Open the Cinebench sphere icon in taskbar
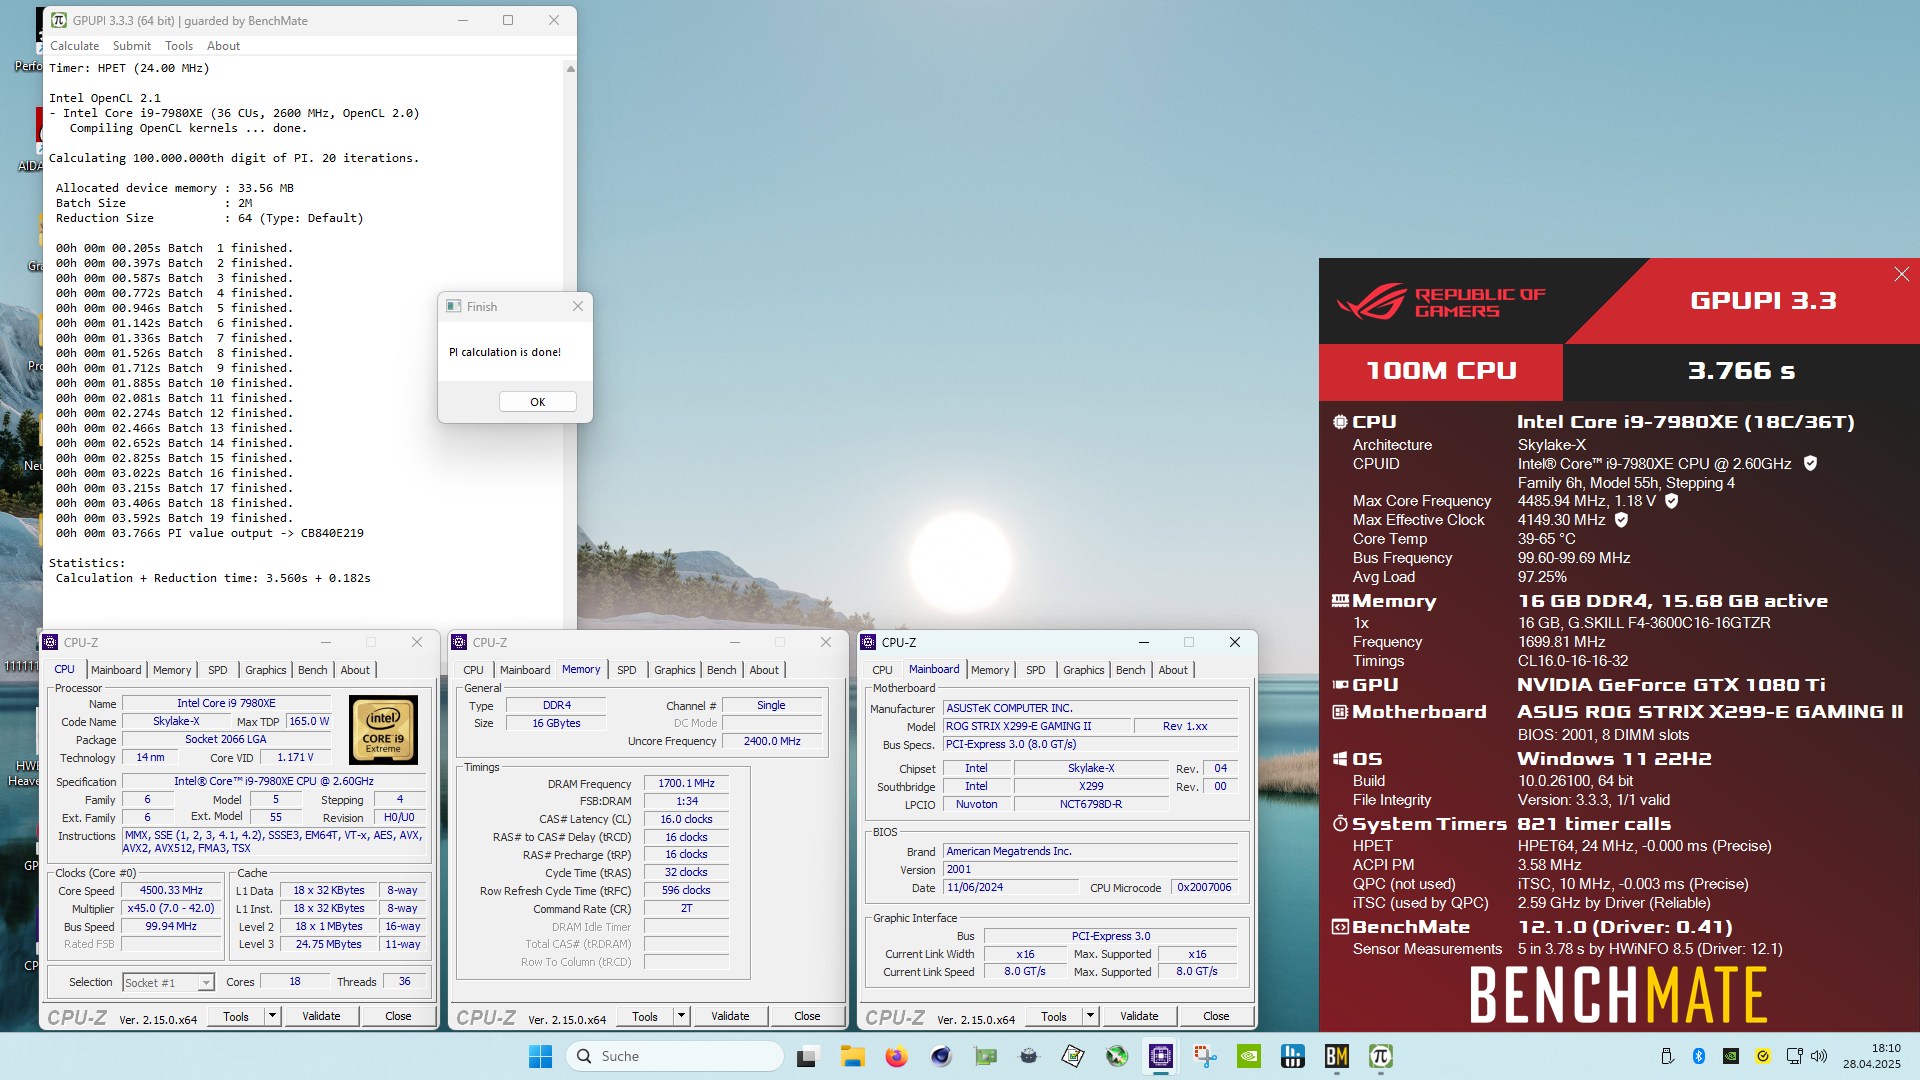 pos(940,1056)
